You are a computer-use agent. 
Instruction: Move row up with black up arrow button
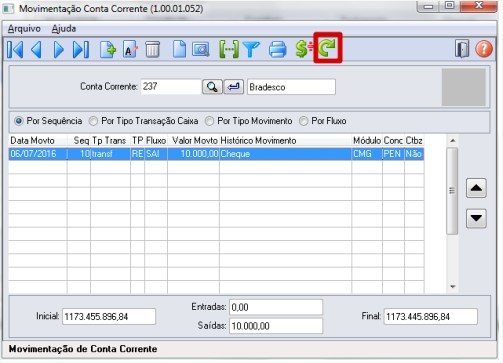coord(476,188)
